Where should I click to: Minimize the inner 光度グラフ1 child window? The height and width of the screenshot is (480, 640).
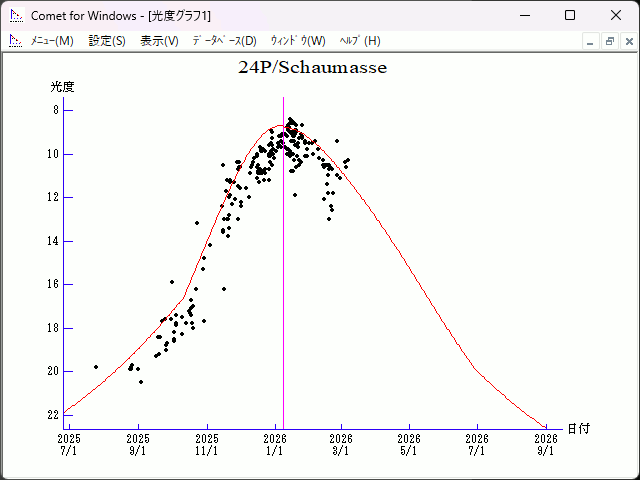pos(591,41)
